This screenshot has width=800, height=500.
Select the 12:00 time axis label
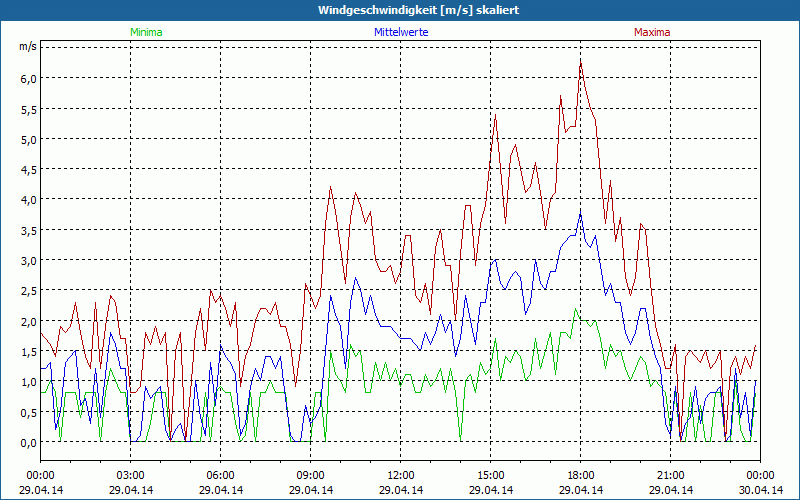coord(401,475)
